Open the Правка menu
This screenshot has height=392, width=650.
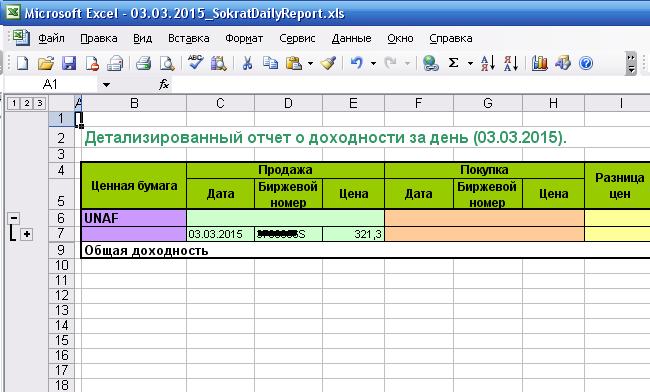(x=99, y=39)
